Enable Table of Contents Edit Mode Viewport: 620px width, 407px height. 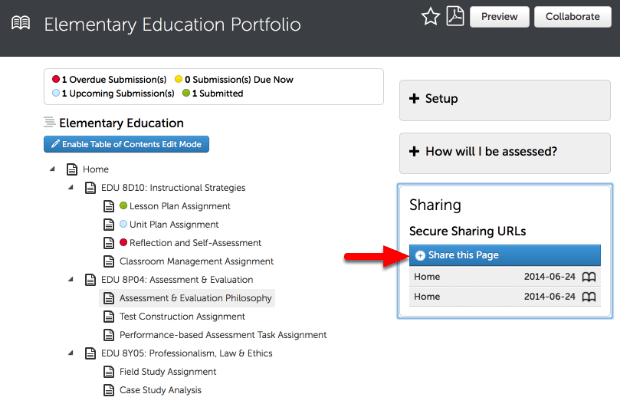tap(126, 145)
